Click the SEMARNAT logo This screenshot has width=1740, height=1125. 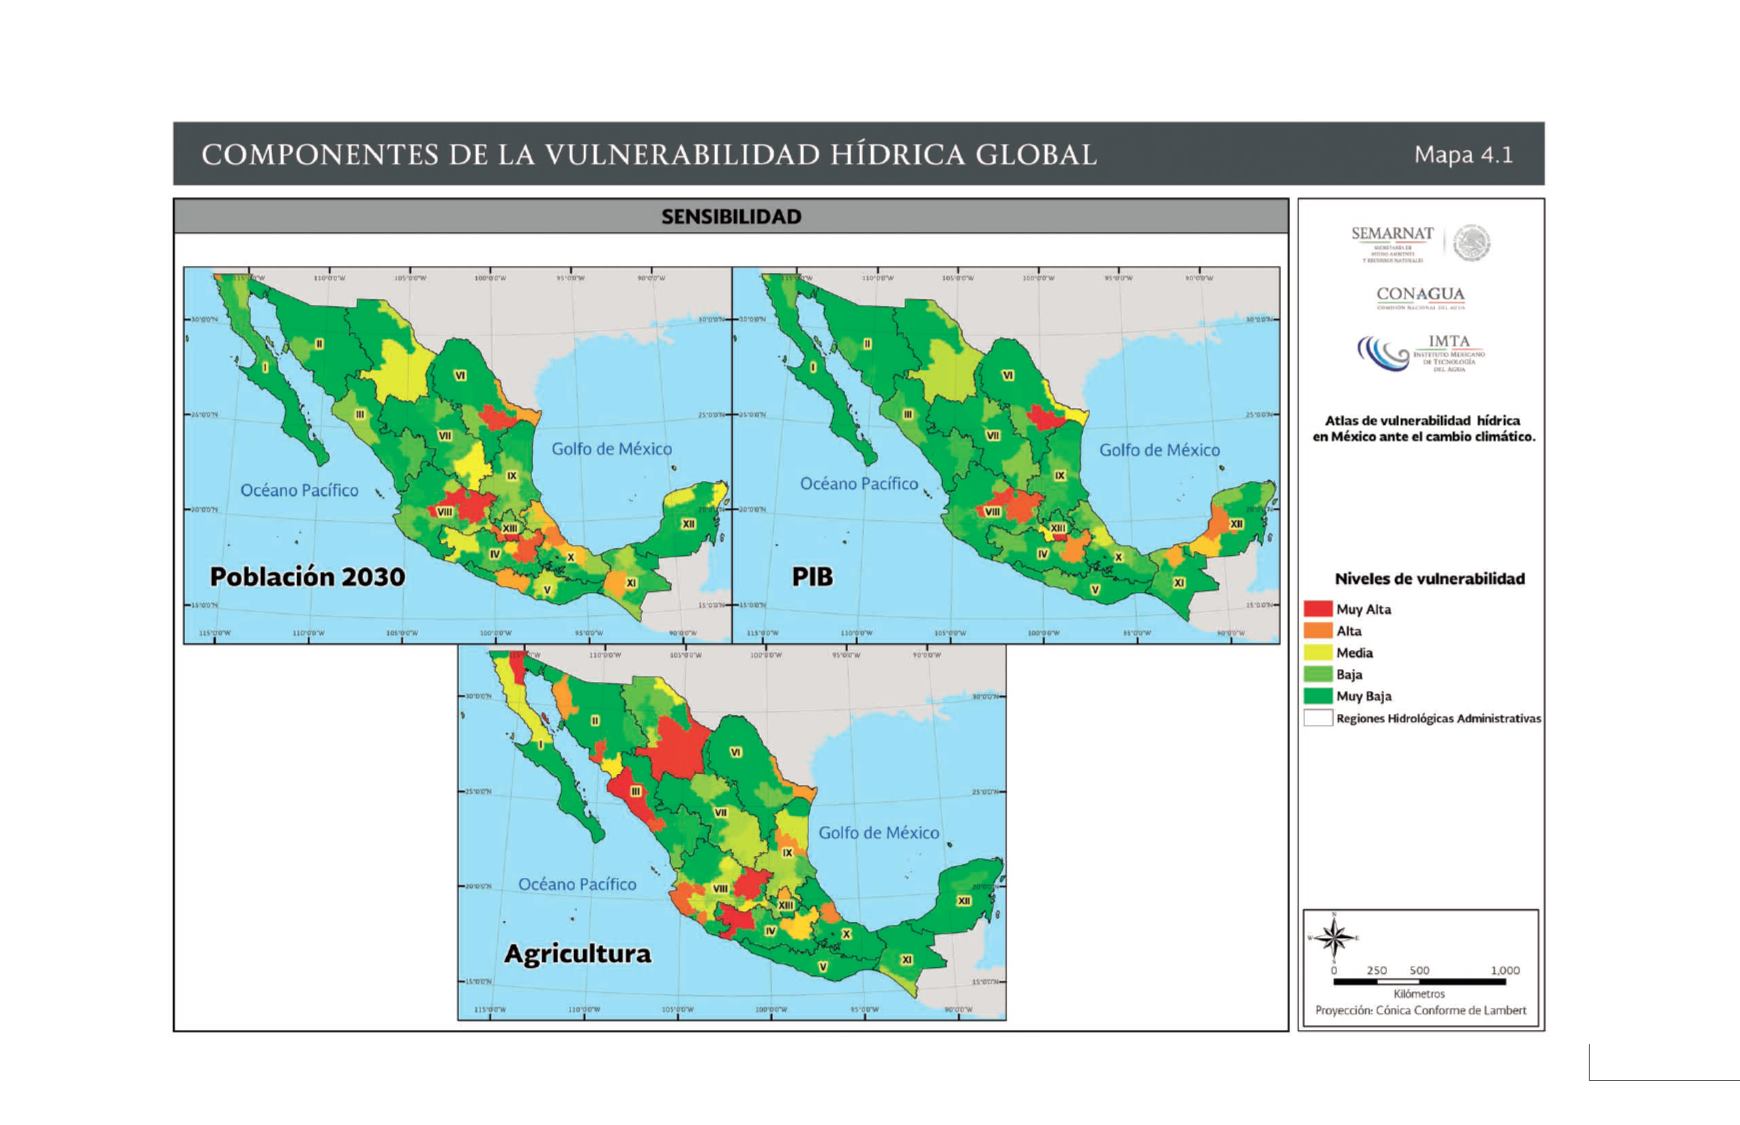point(1392,243)
